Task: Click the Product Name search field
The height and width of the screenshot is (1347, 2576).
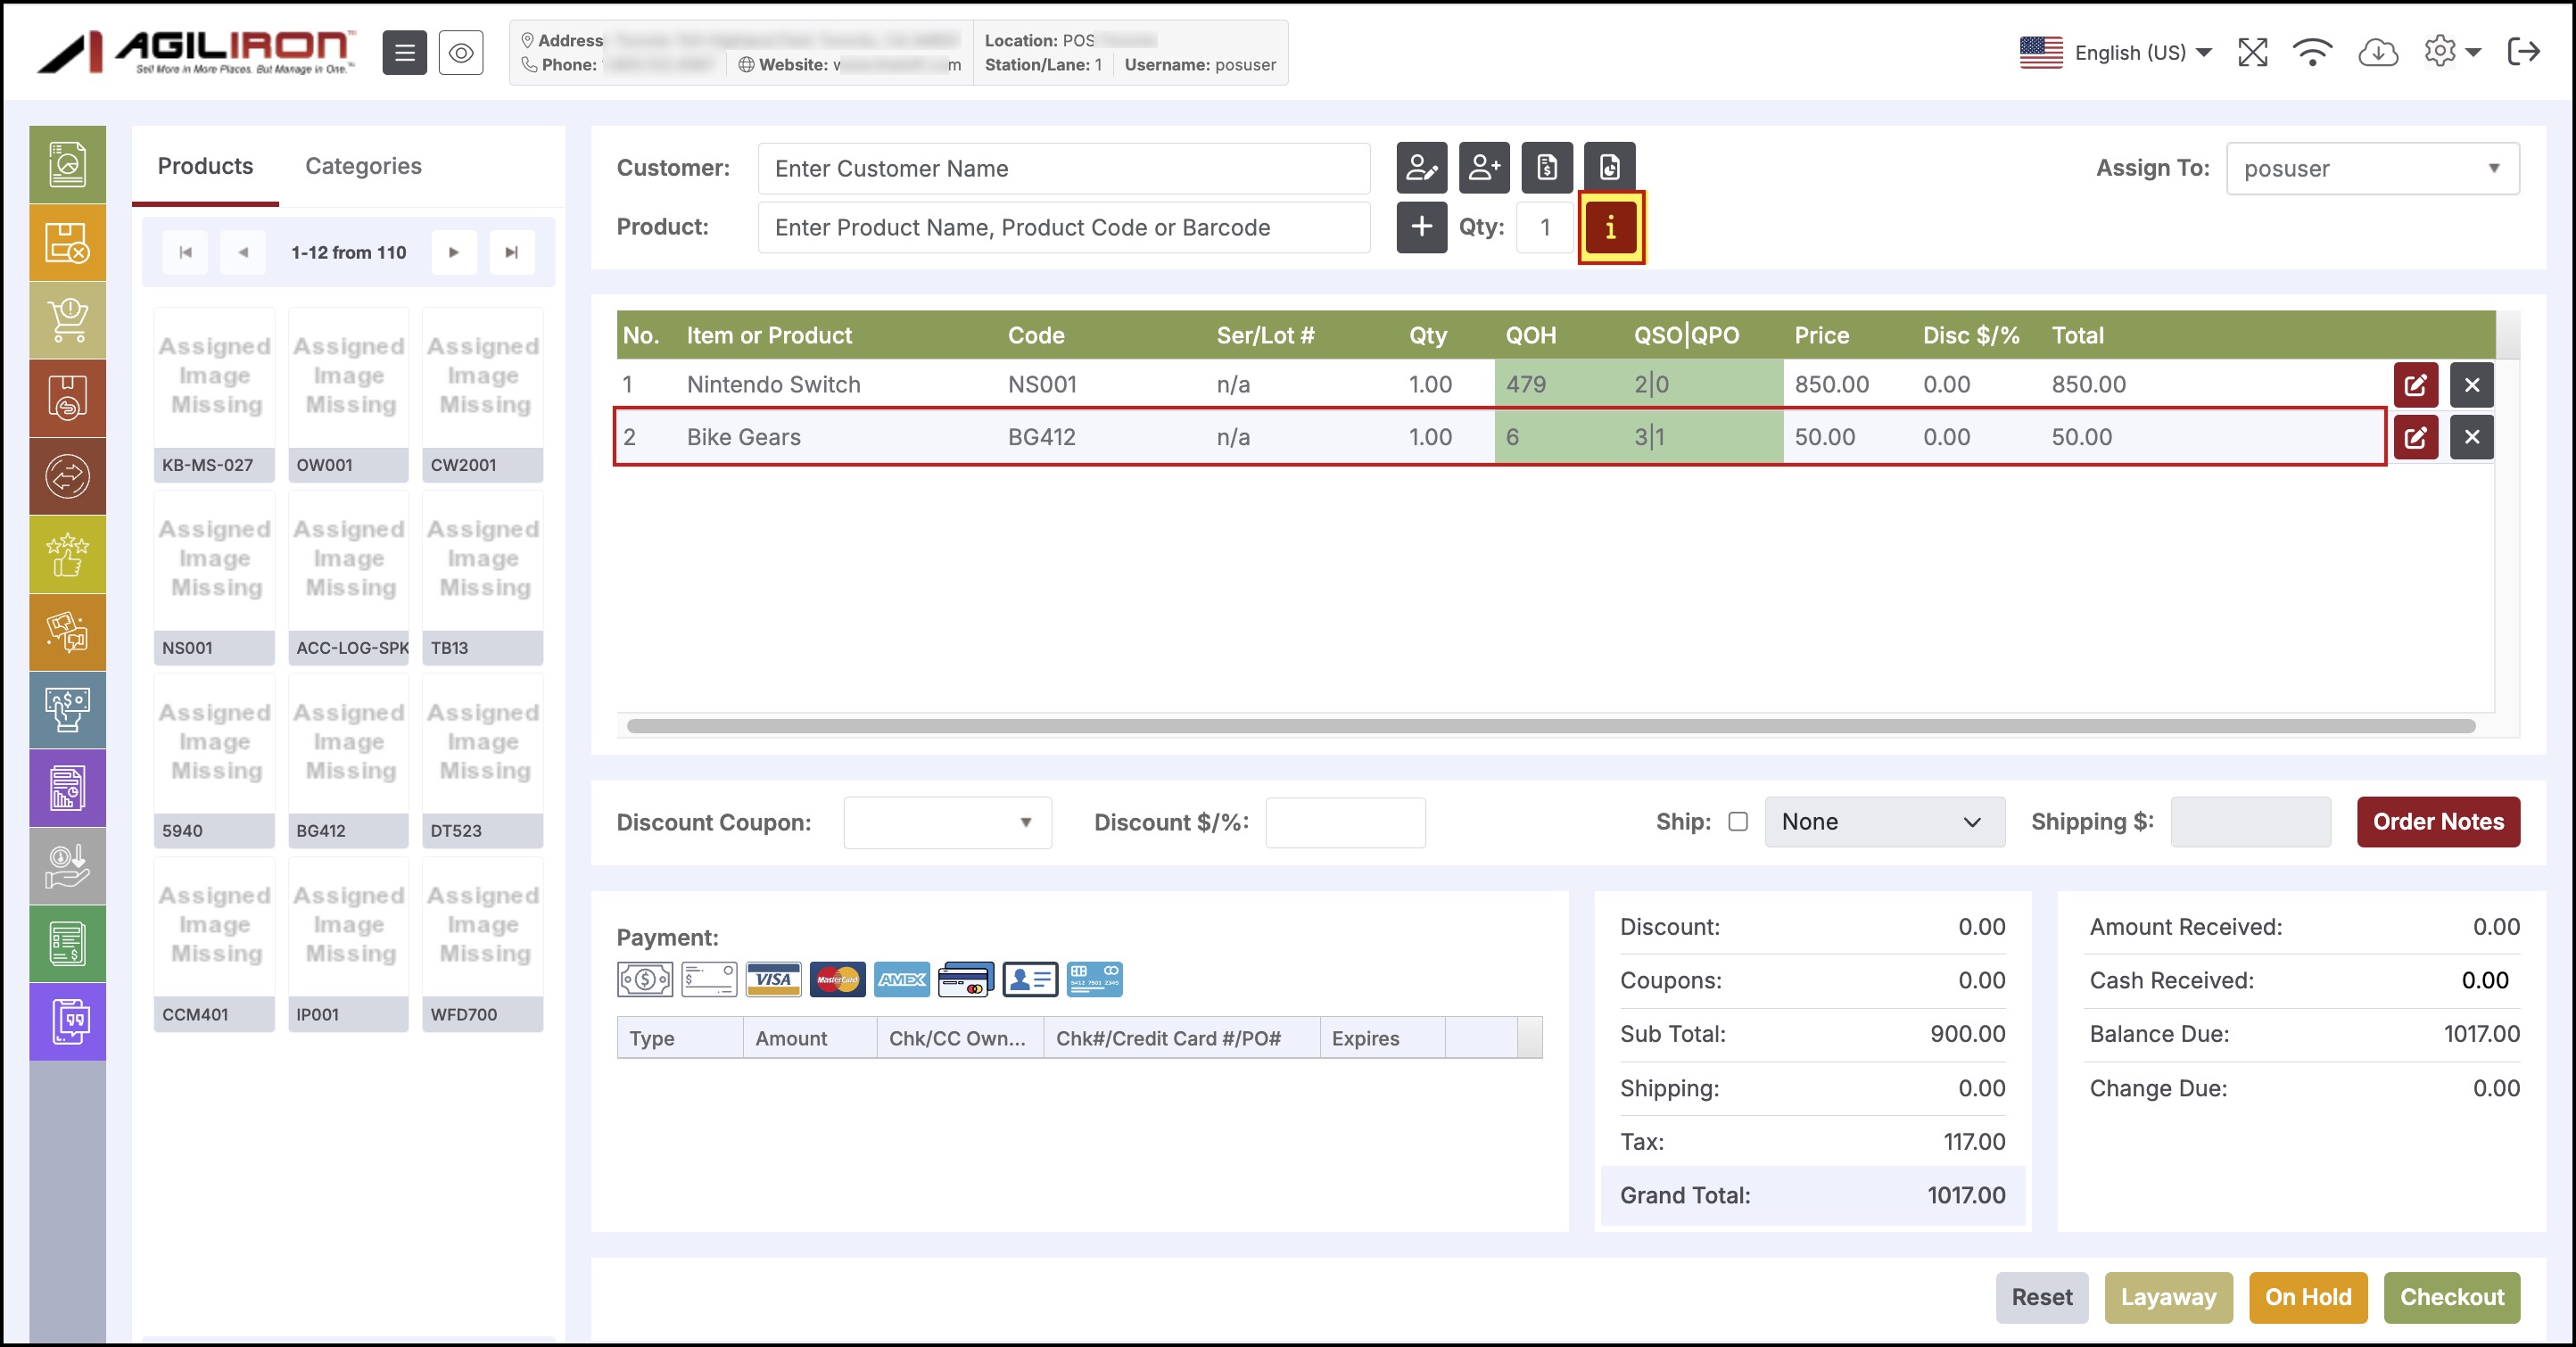Action: tap(1063, 227)
